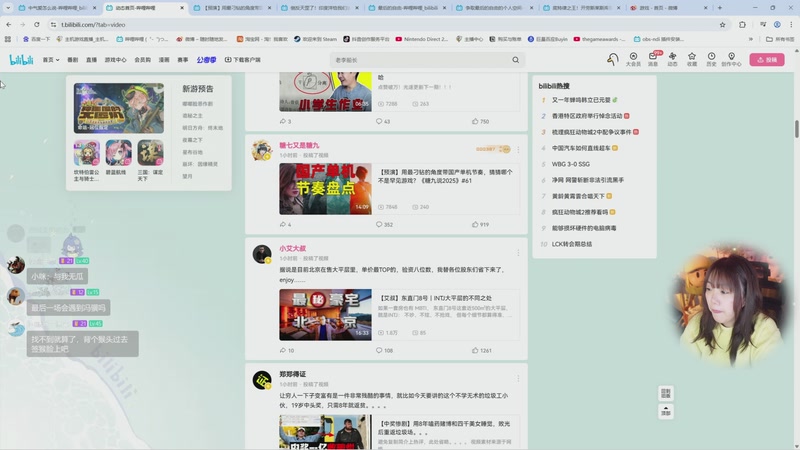Viewport: 800px width, 450px height.
Task: Open 创作中心 icon in header
Action: pyautogui.click(x=731, y=59)
